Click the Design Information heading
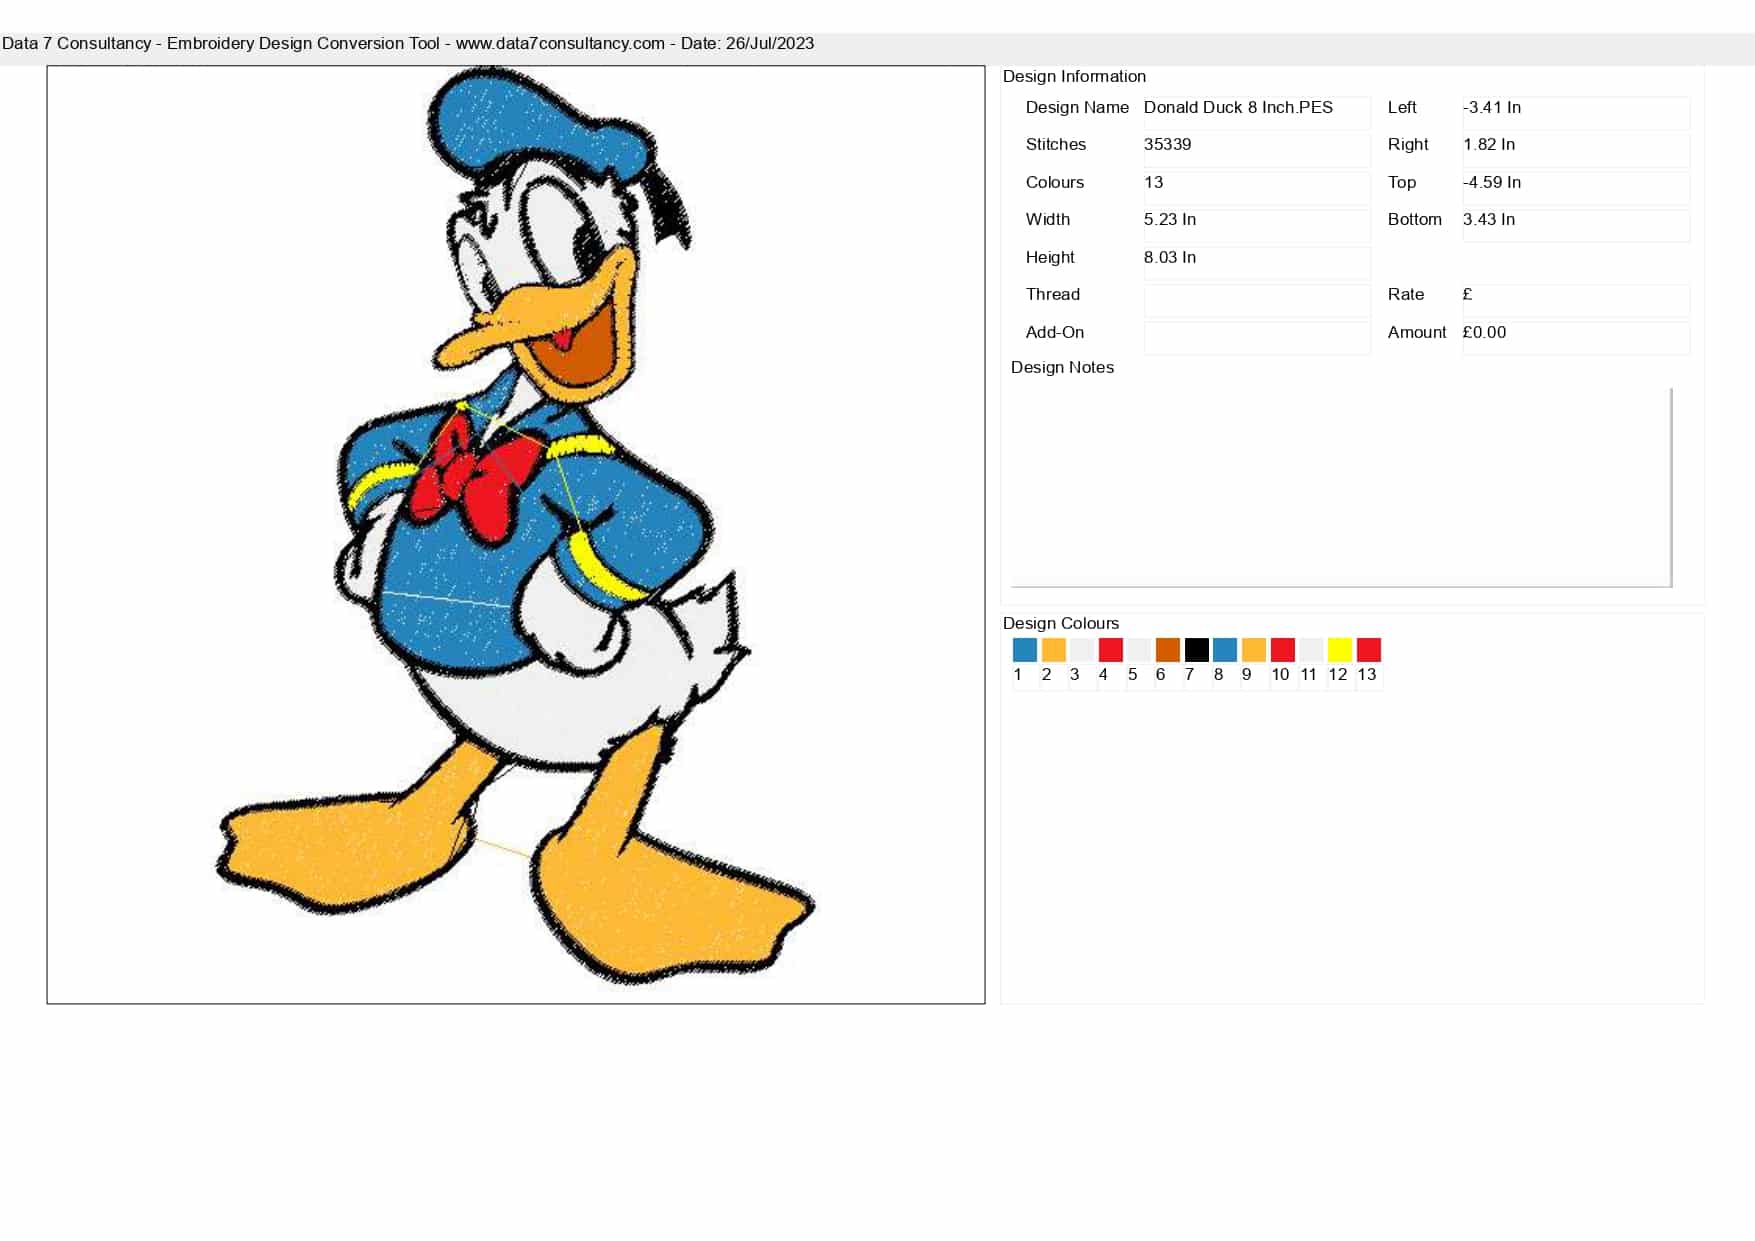 click(1074, 76)
